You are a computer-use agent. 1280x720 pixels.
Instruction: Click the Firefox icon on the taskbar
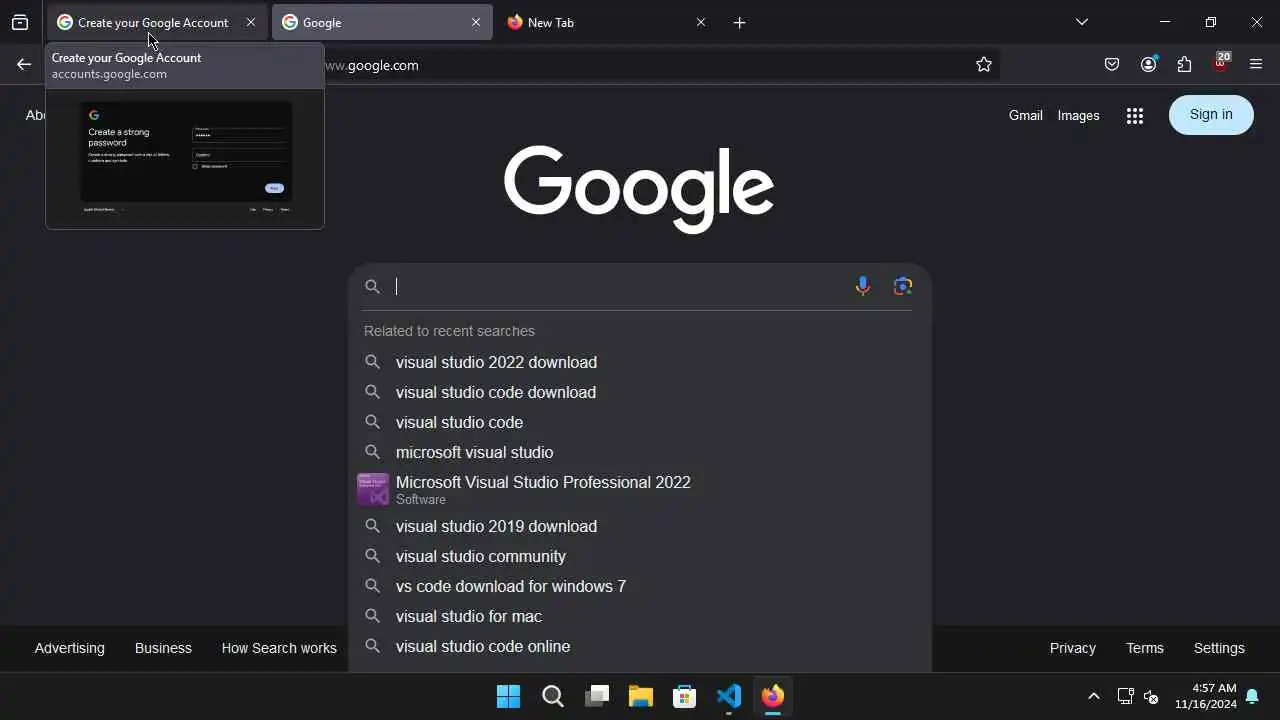[773, 696]
